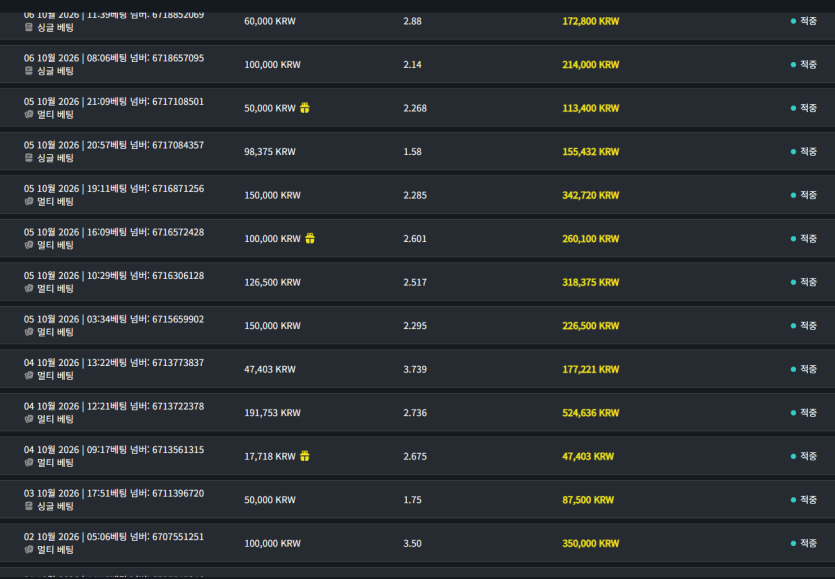835x579 pixels.
Task: Click the 260,100 KRW payout
Action: click(591, 239)
